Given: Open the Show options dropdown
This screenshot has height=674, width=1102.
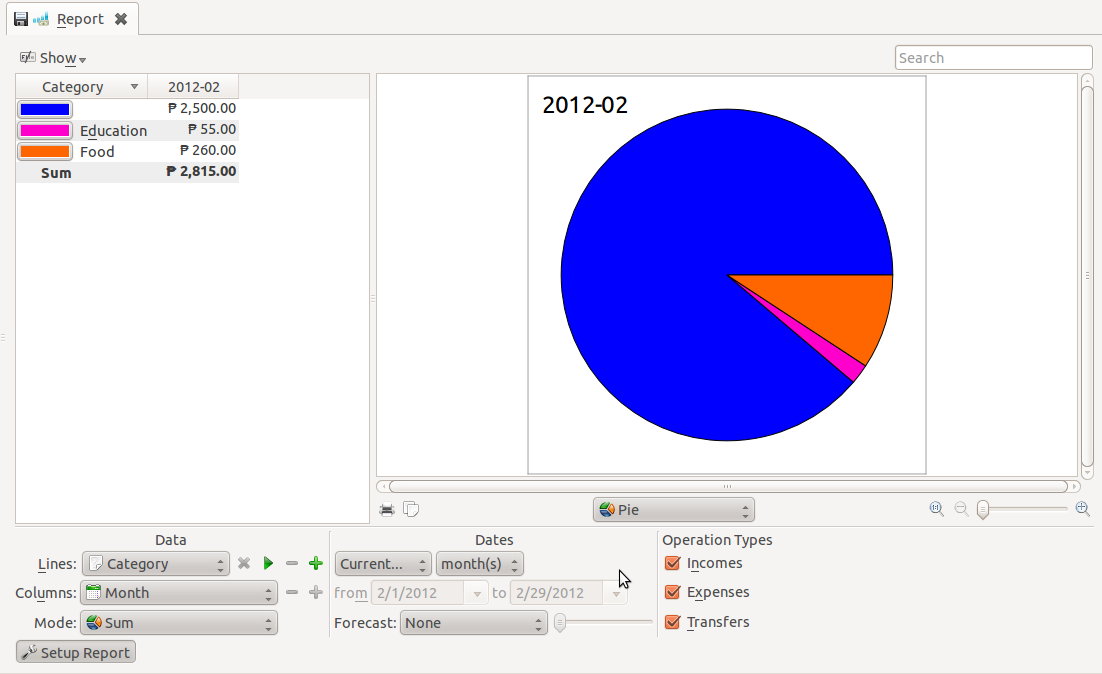Looking at the screenshot, I should coord(52,58).
